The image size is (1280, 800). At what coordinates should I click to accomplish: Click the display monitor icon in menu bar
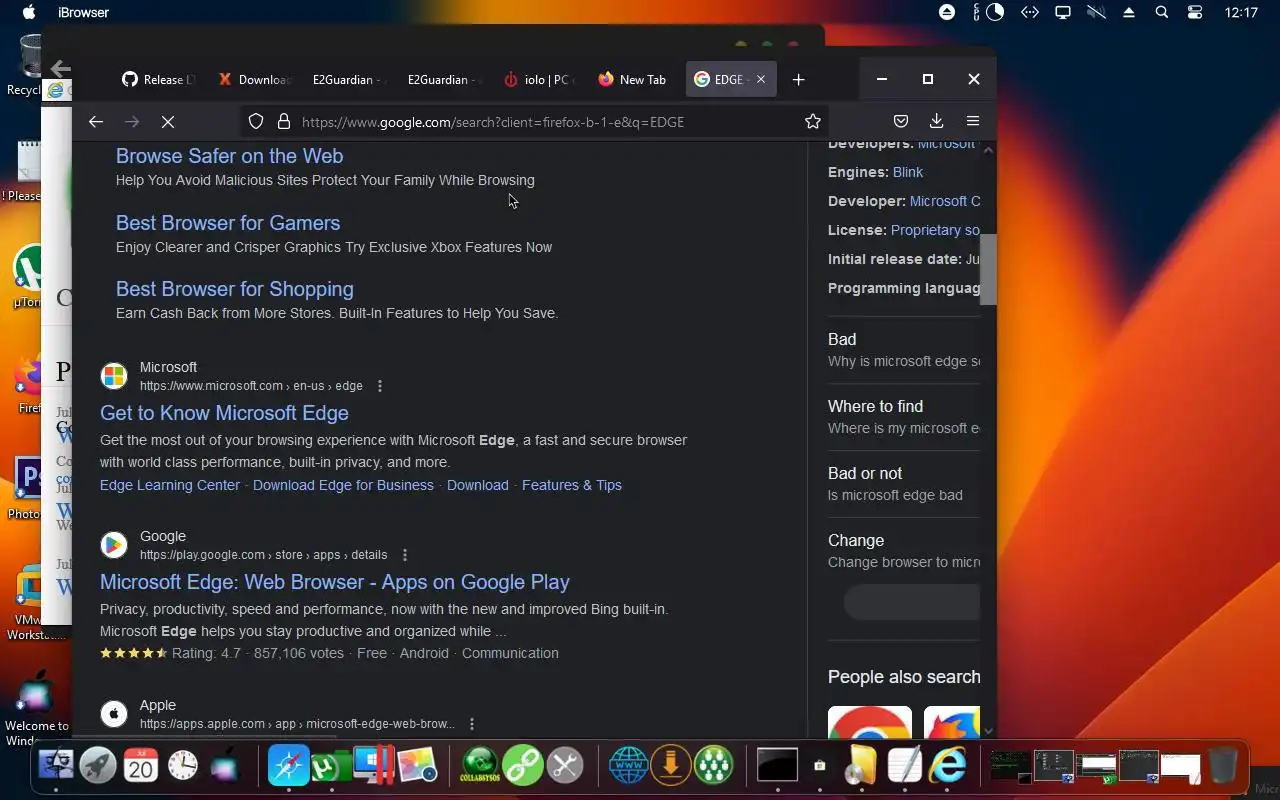click(1063, 12)
